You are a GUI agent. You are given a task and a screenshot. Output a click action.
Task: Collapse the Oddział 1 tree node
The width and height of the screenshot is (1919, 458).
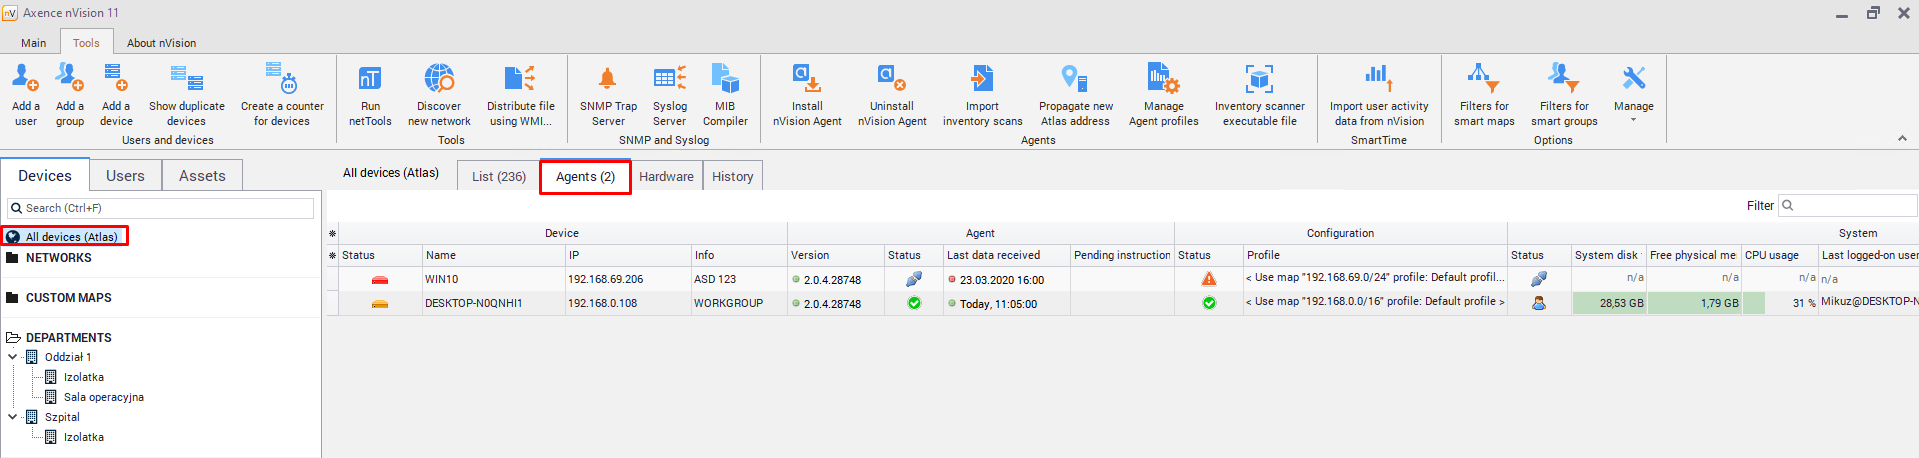[x=13, y=357]
